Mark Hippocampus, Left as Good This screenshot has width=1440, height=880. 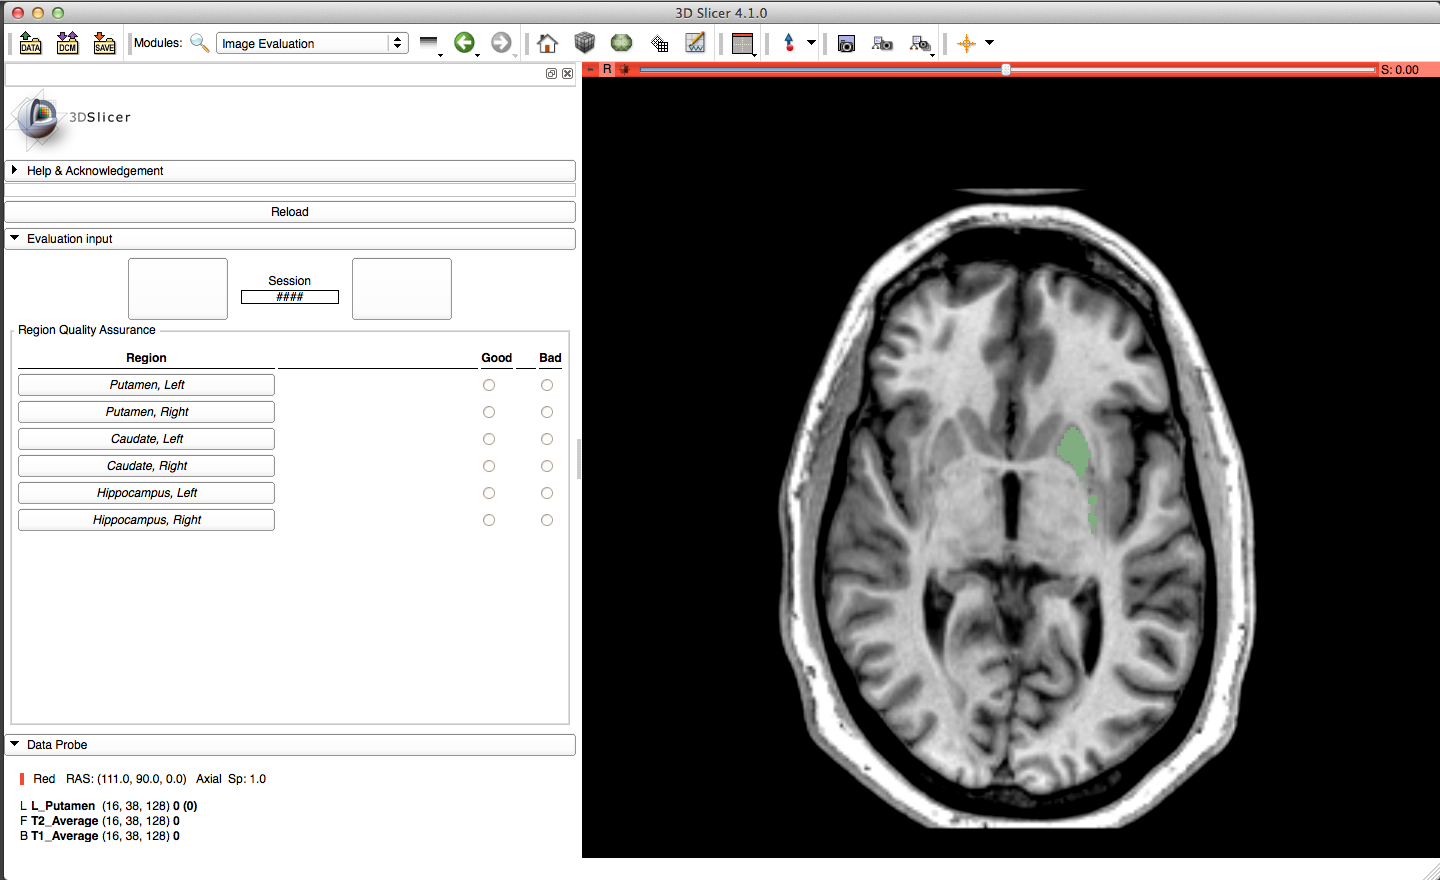tap(489, 493)
